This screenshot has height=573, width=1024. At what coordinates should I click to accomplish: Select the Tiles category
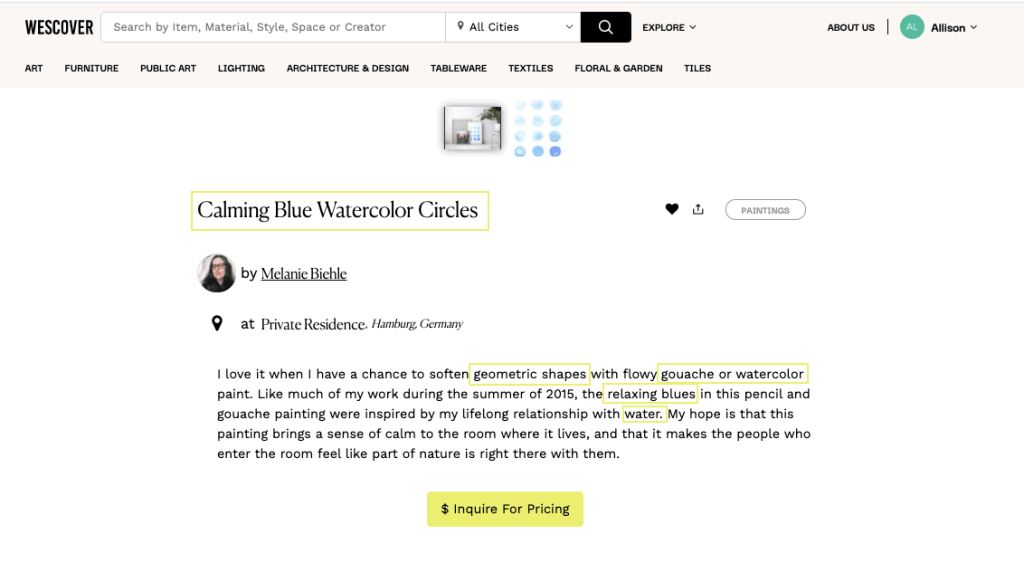tap(697, 68)
